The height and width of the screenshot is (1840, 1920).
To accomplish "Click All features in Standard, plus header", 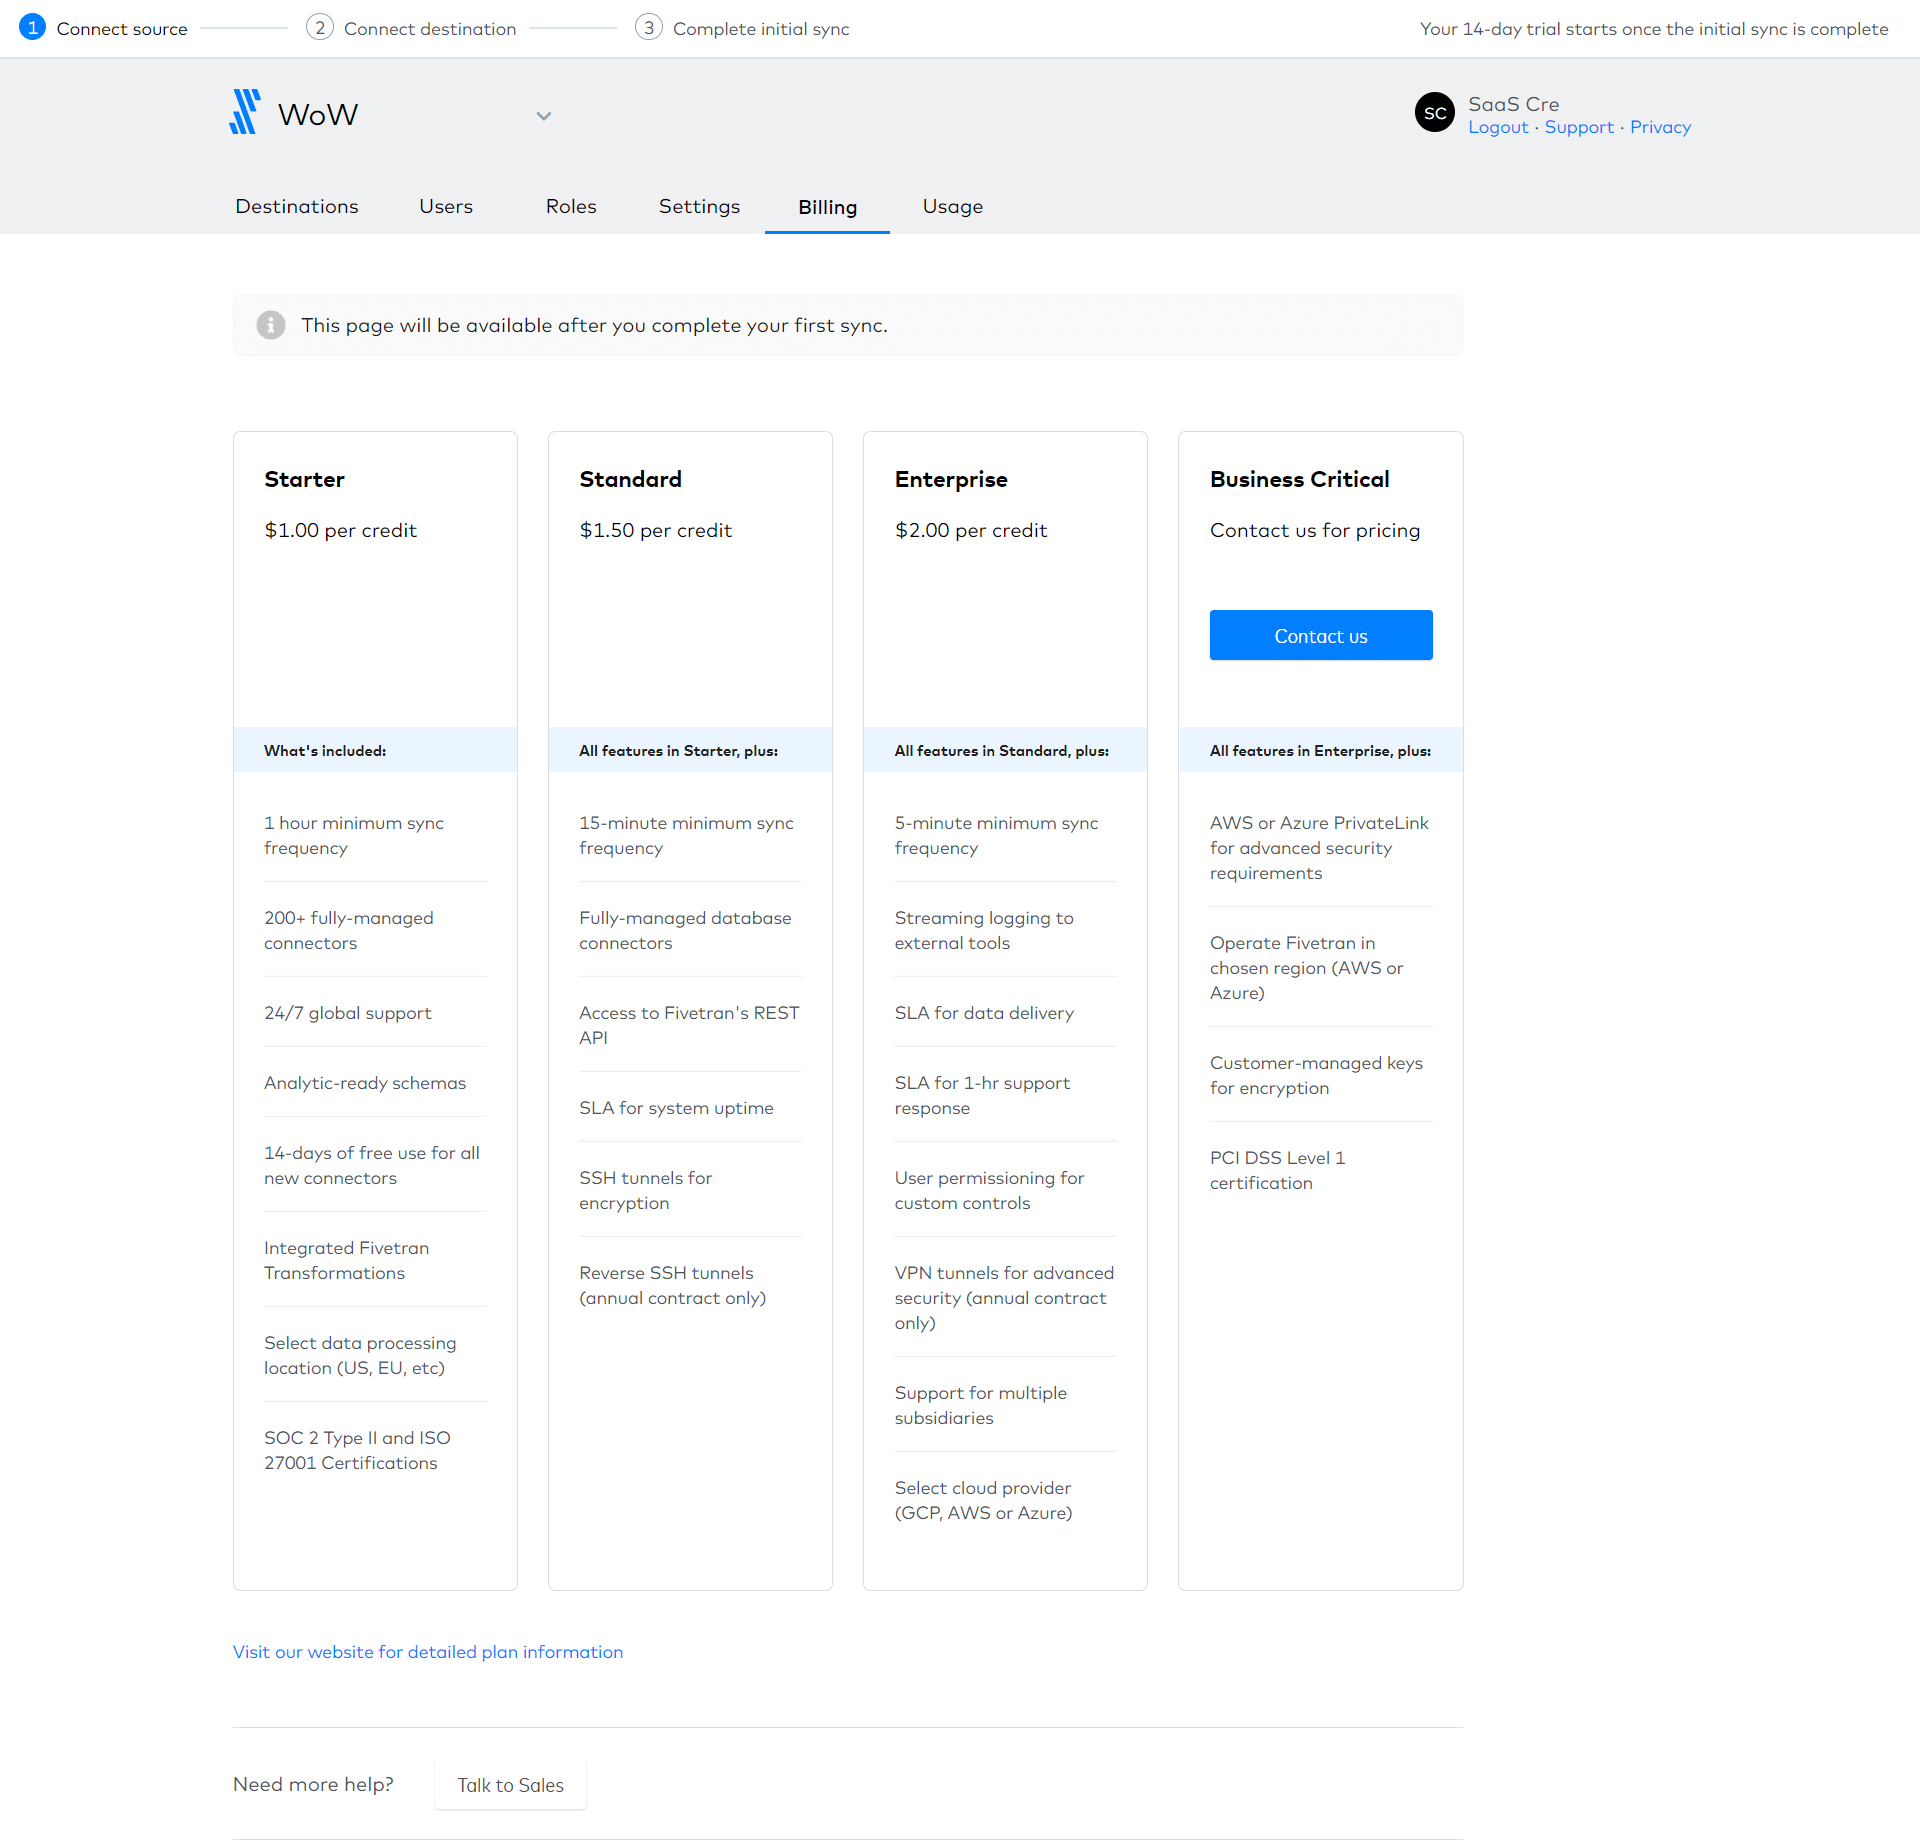I will click(x=1001, y=751).
